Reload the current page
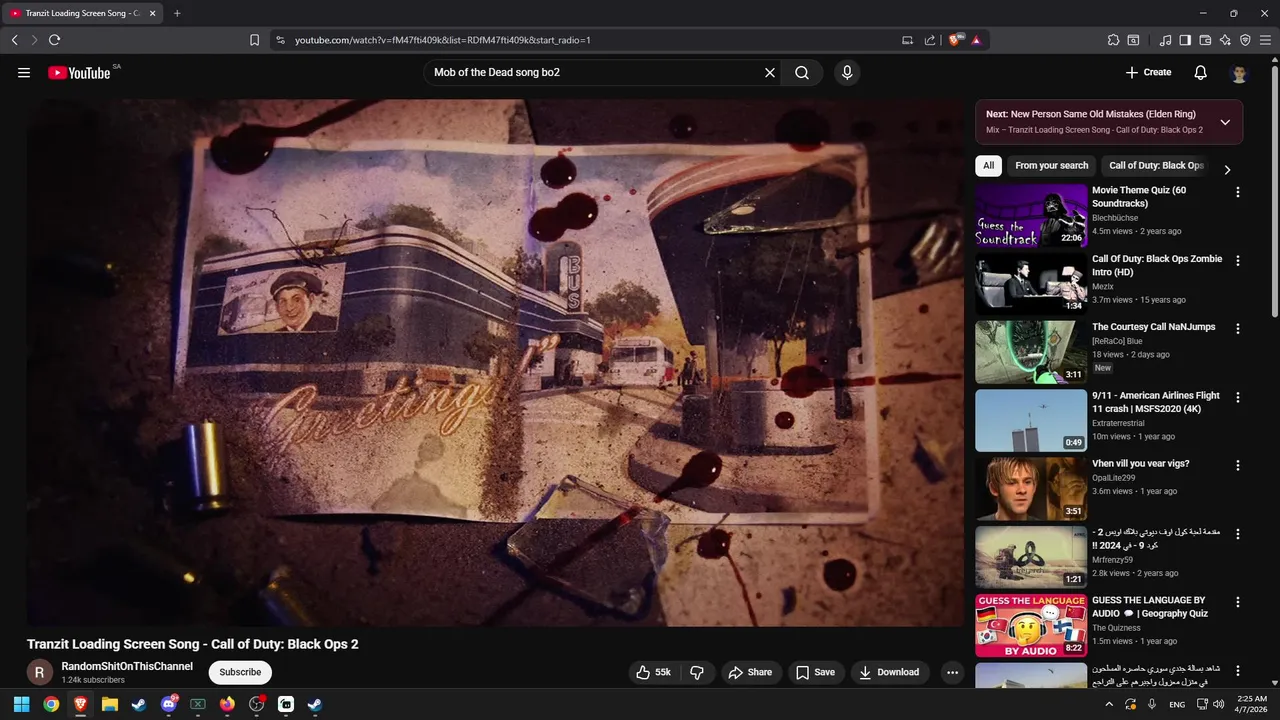This screenshot has width=1280, height=720. [54, 40]
